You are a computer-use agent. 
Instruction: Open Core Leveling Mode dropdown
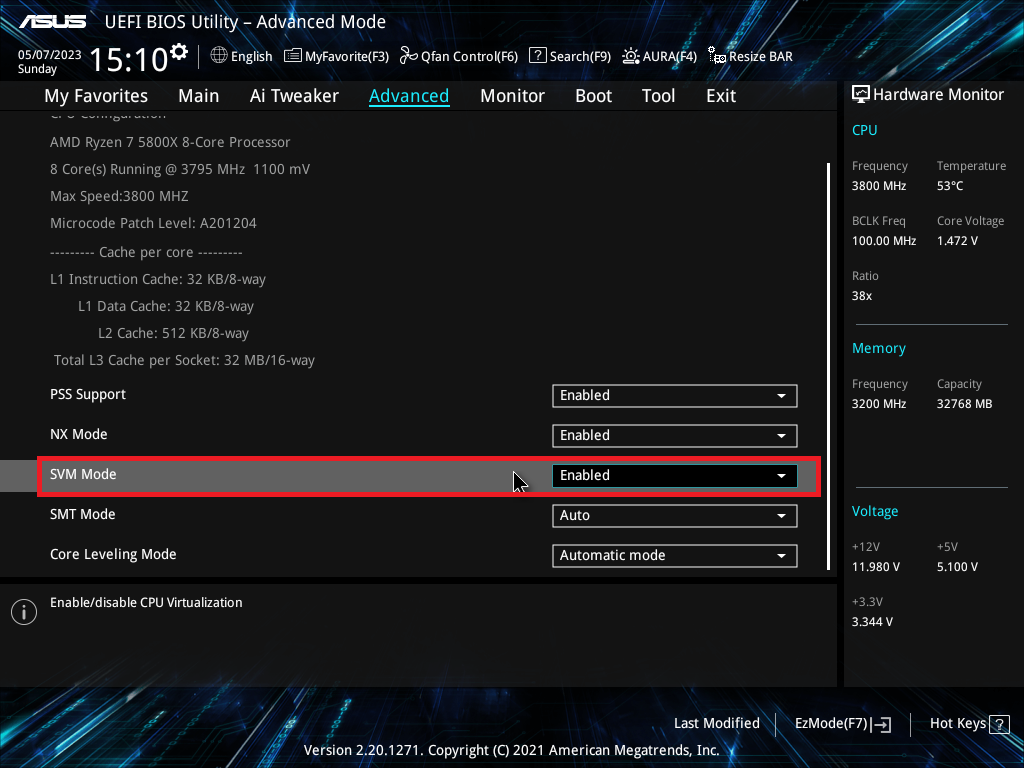675,555
